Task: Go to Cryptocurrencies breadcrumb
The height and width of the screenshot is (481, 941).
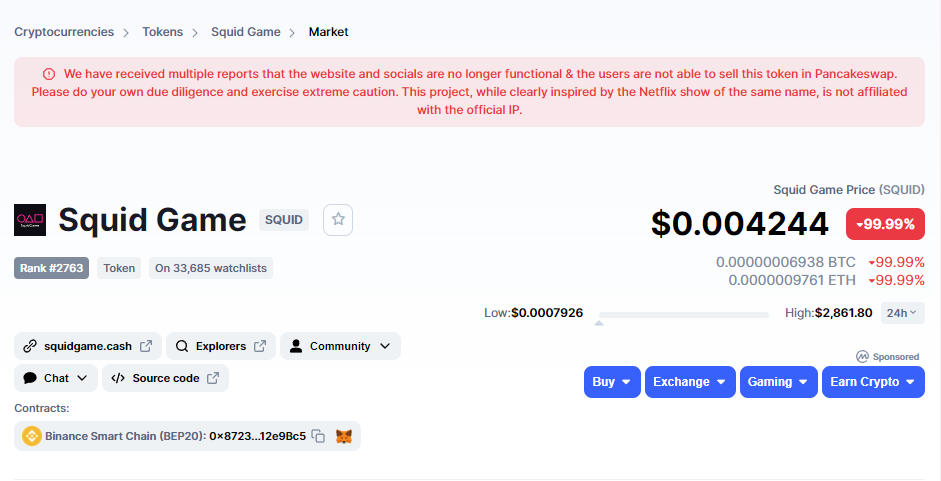Action: 64,32
